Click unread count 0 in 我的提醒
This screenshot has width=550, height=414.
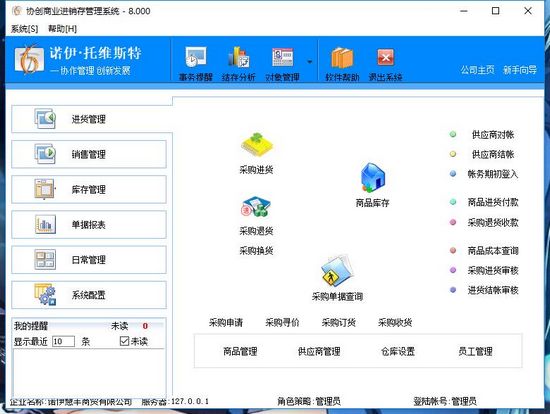coord(145,326)
